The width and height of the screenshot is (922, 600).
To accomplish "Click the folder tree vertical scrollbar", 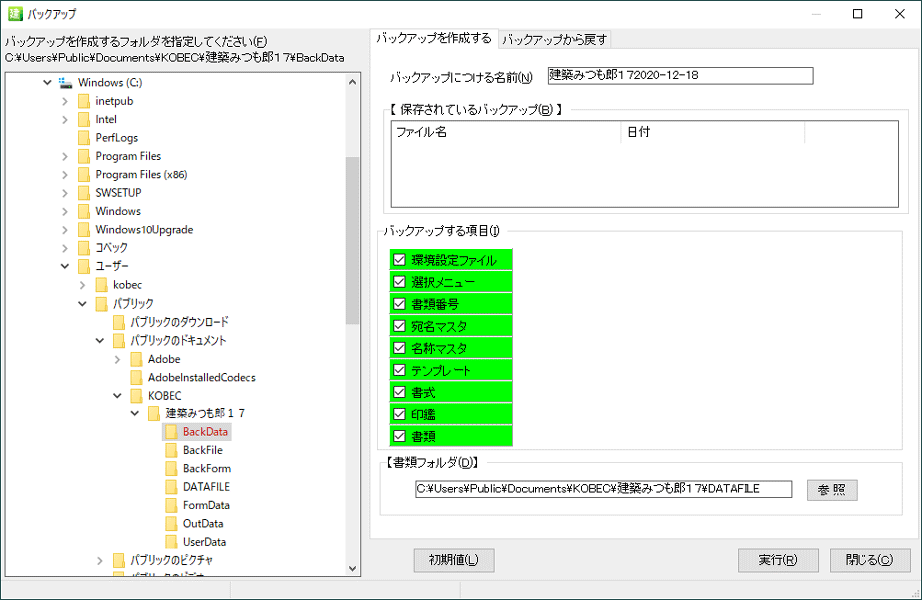I will (352, 240).
